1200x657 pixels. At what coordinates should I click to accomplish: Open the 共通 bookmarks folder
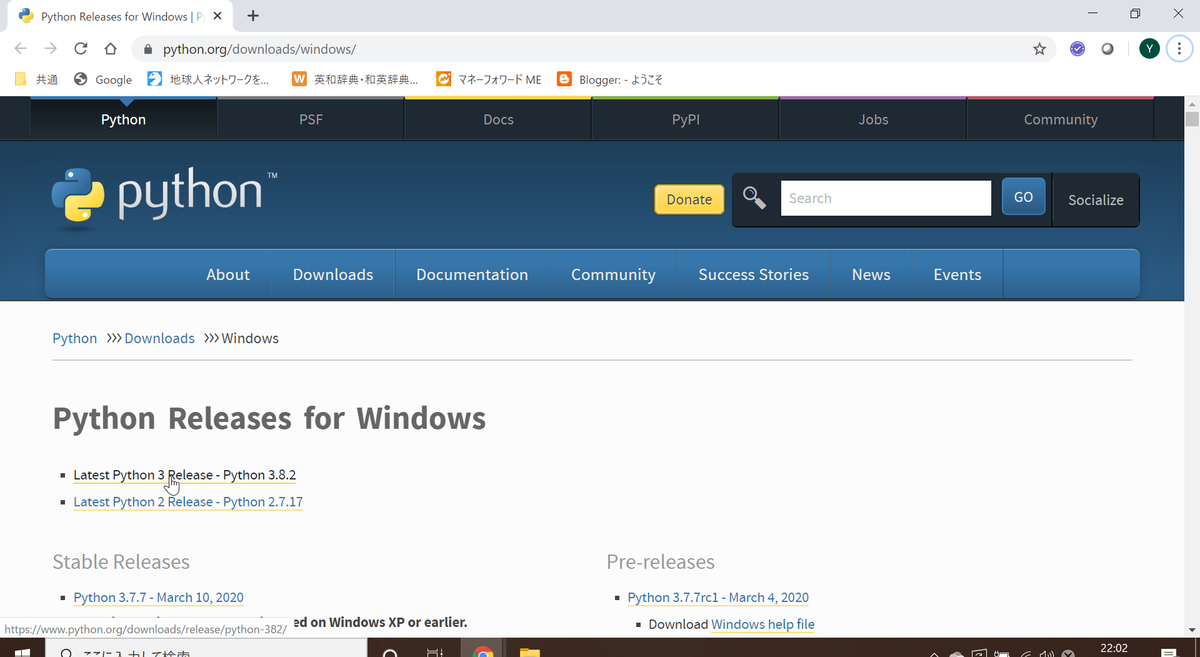pyautogui.click(x=37, y=79)
